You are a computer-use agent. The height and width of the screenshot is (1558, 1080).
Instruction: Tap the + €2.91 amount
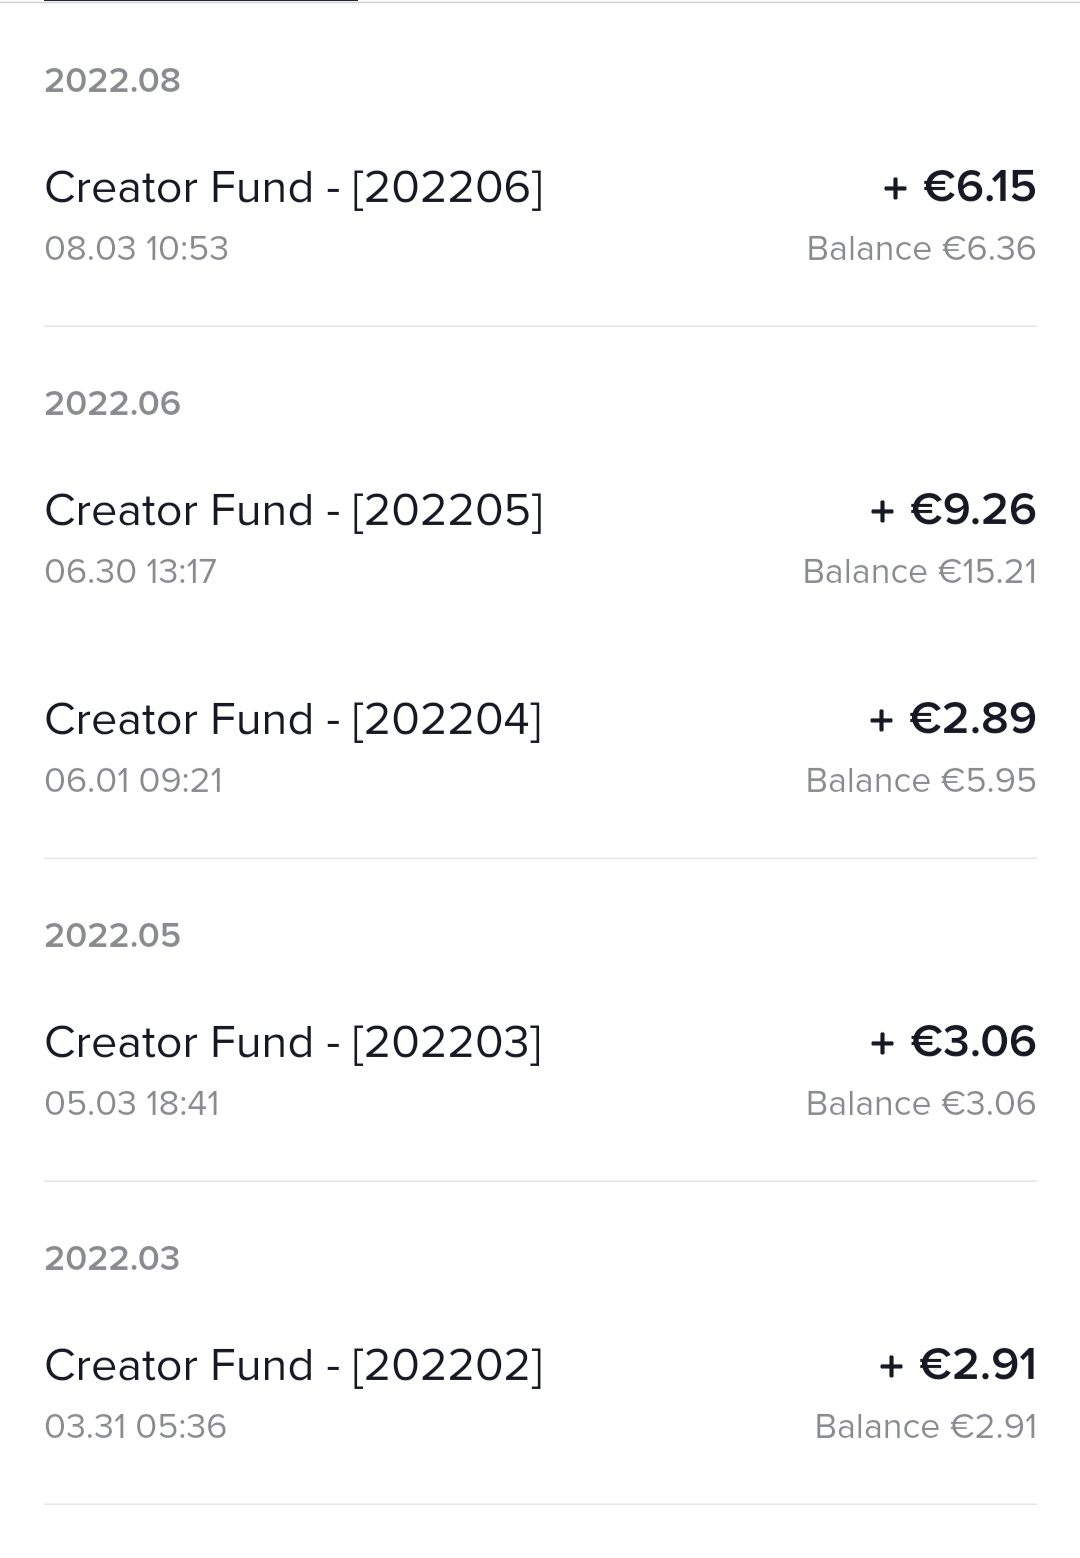[957, 1365]
